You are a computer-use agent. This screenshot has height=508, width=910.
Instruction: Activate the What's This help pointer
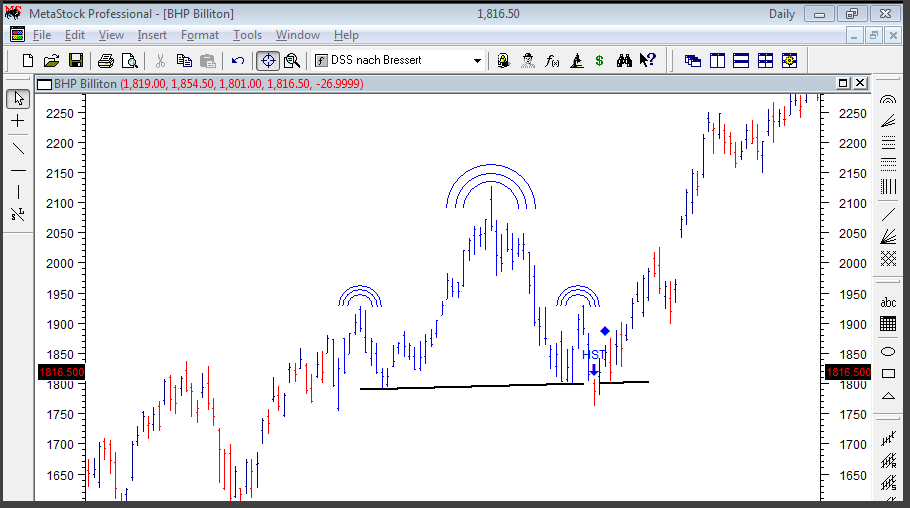click(x=648, y=60)
